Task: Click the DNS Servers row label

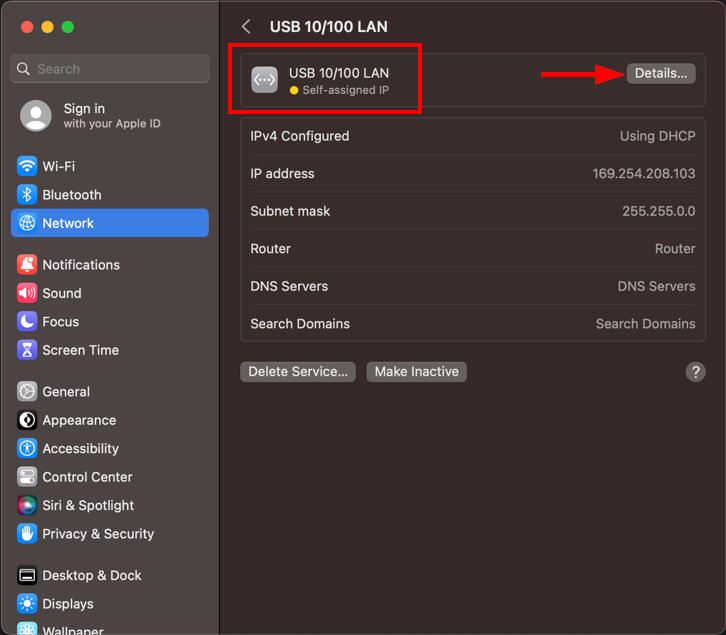Action: [x=289, y=286]
